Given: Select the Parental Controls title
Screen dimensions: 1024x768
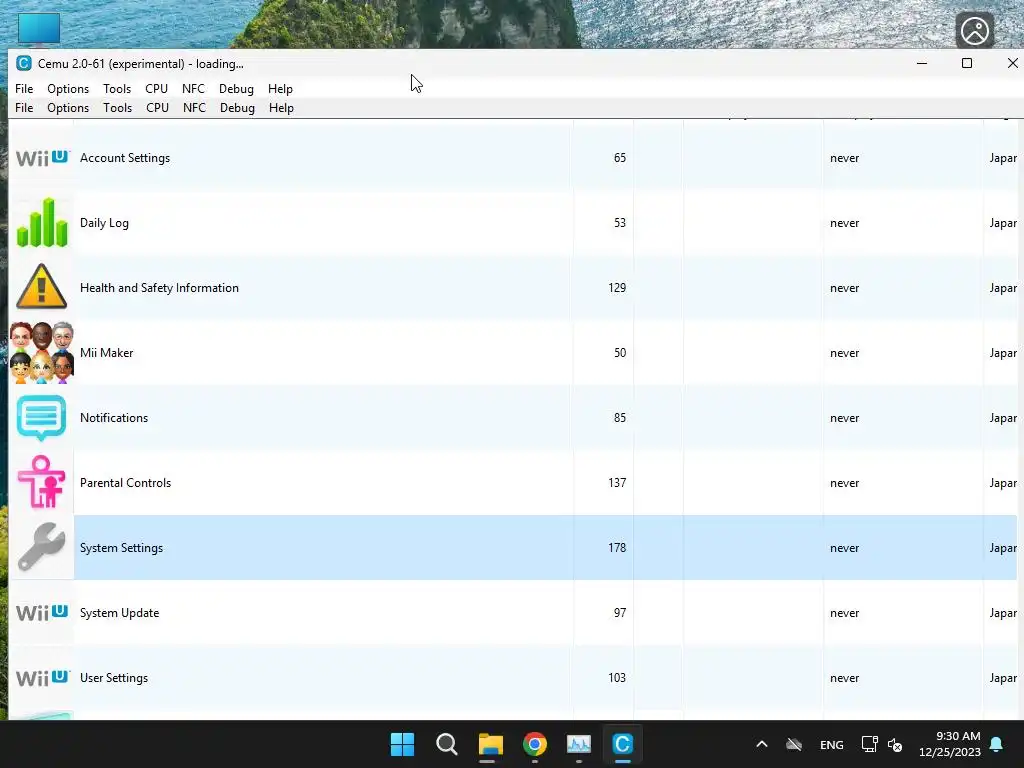Looking at the screenshot, I should pos(125,483).
